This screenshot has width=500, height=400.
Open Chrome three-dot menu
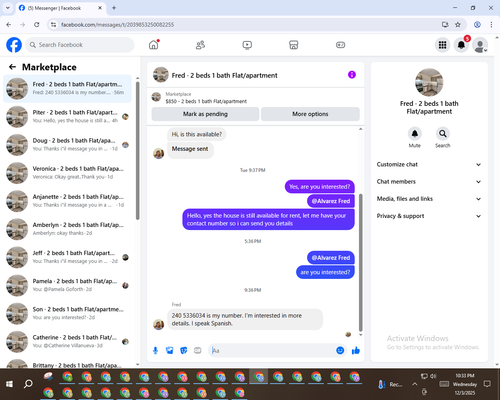491,25
